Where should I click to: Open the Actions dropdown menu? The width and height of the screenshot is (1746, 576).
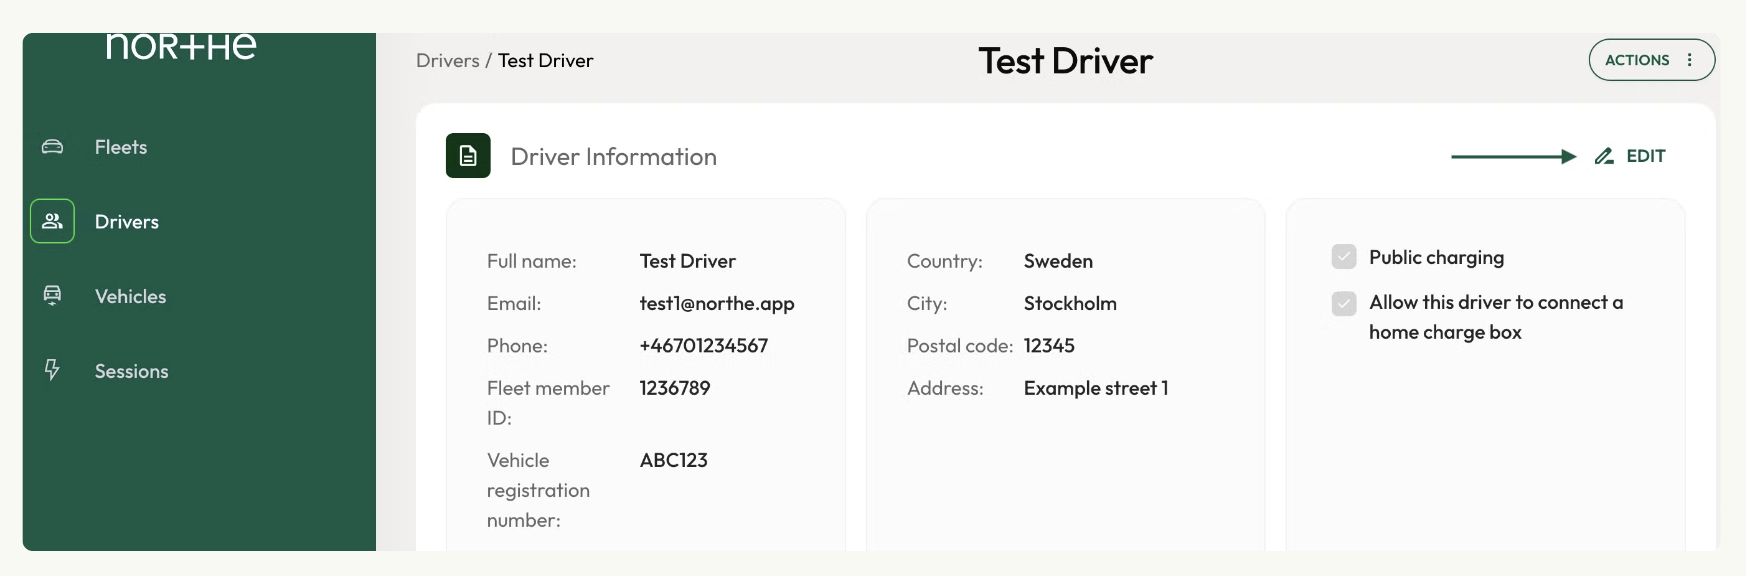click(x=1652, y=60)
